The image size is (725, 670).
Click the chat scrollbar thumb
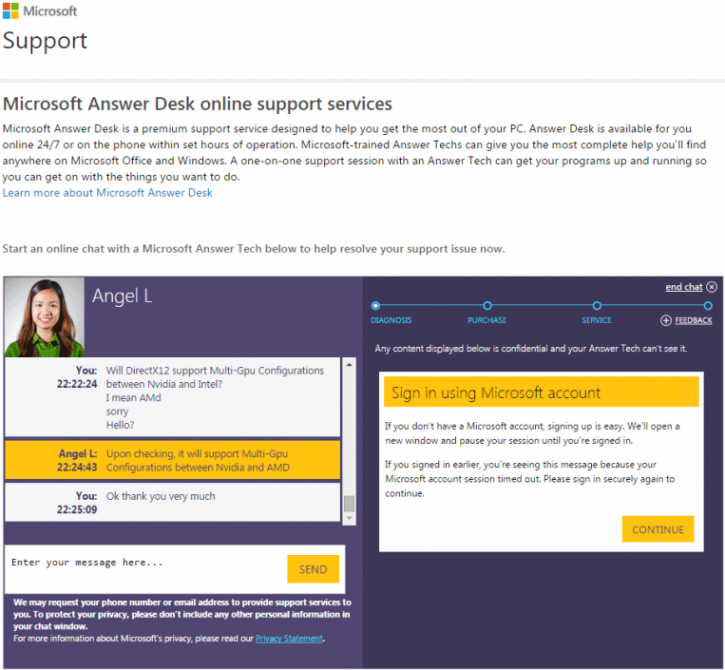[349, 504]
